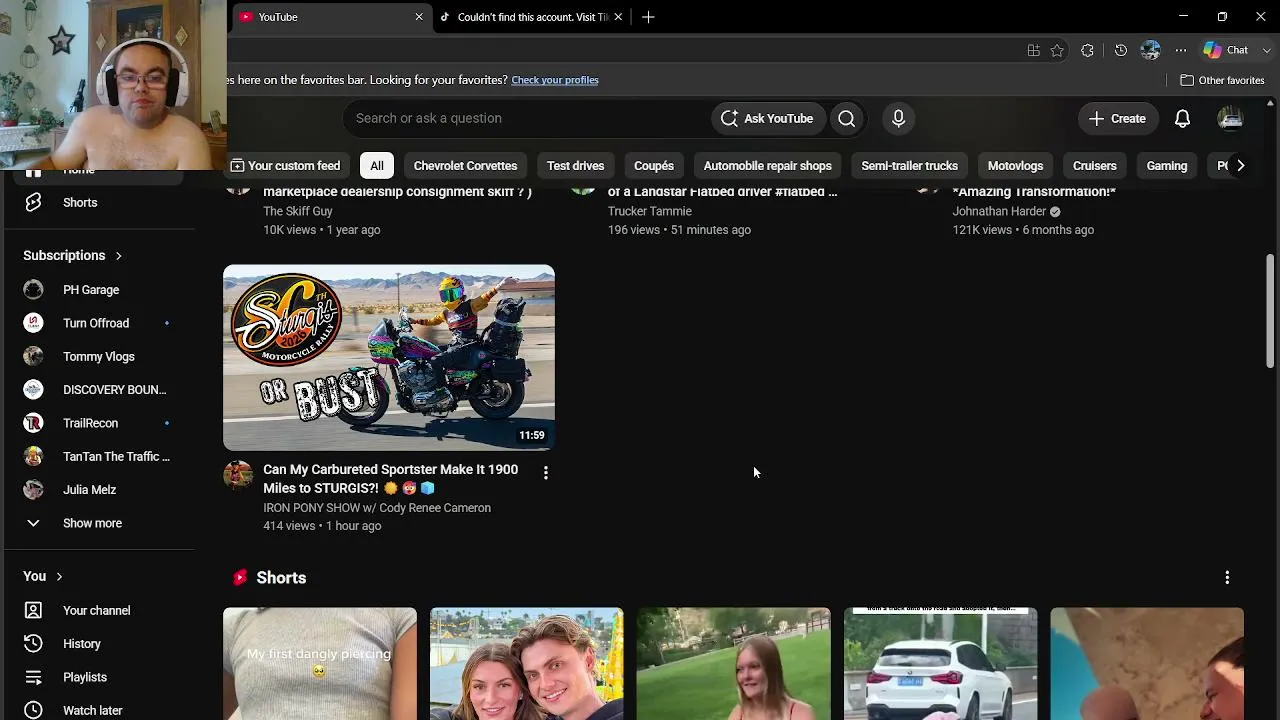1280x720 pixels.
Task: Filter by Semi-trailer trucks
Action: tap(909, 166)
